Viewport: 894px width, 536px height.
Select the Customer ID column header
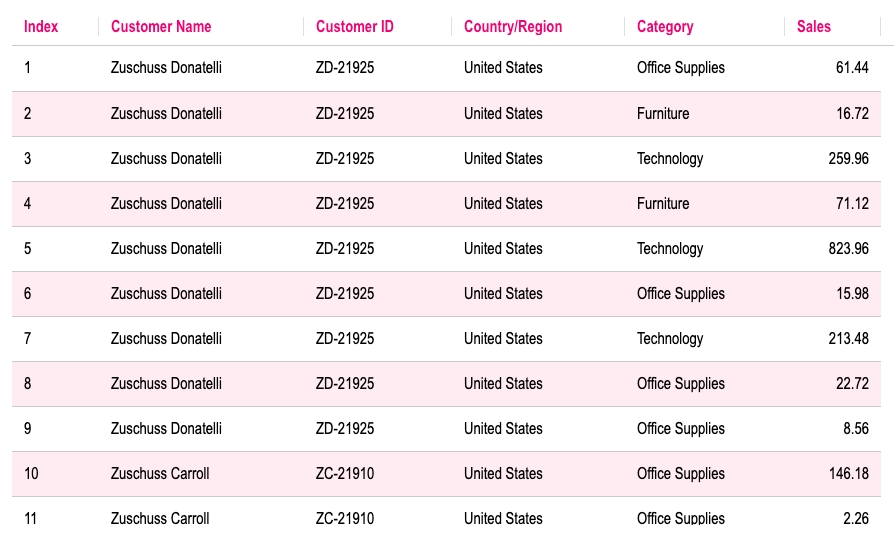(x=354, y=27)
